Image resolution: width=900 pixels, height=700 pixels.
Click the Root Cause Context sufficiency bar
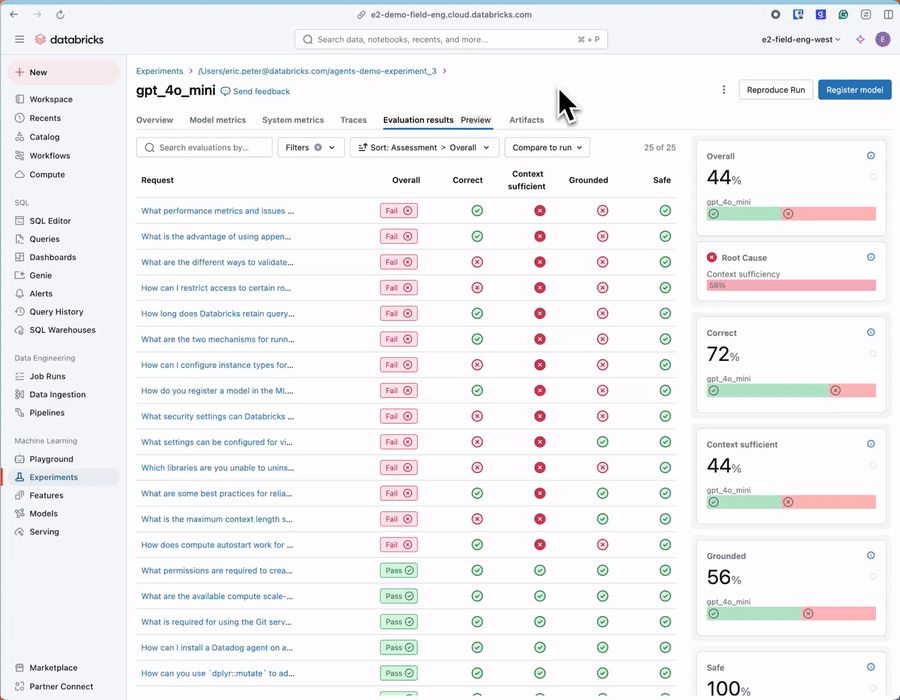(791, 285)
